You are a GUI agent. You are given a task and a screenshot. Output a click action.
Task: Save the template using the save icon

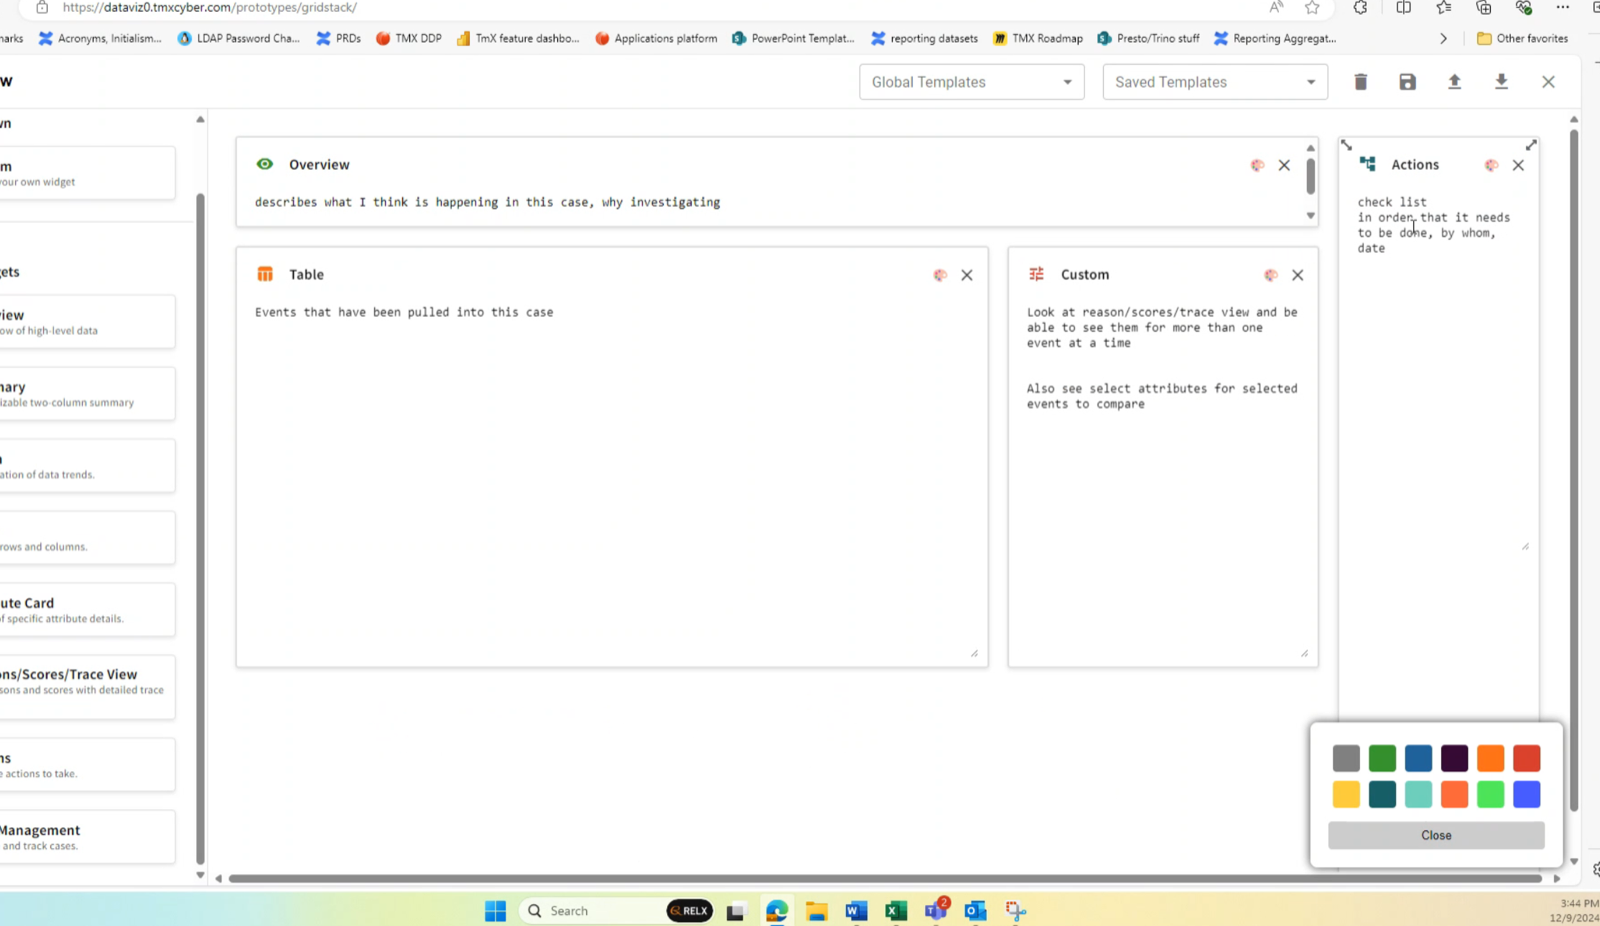point(1407,82)
